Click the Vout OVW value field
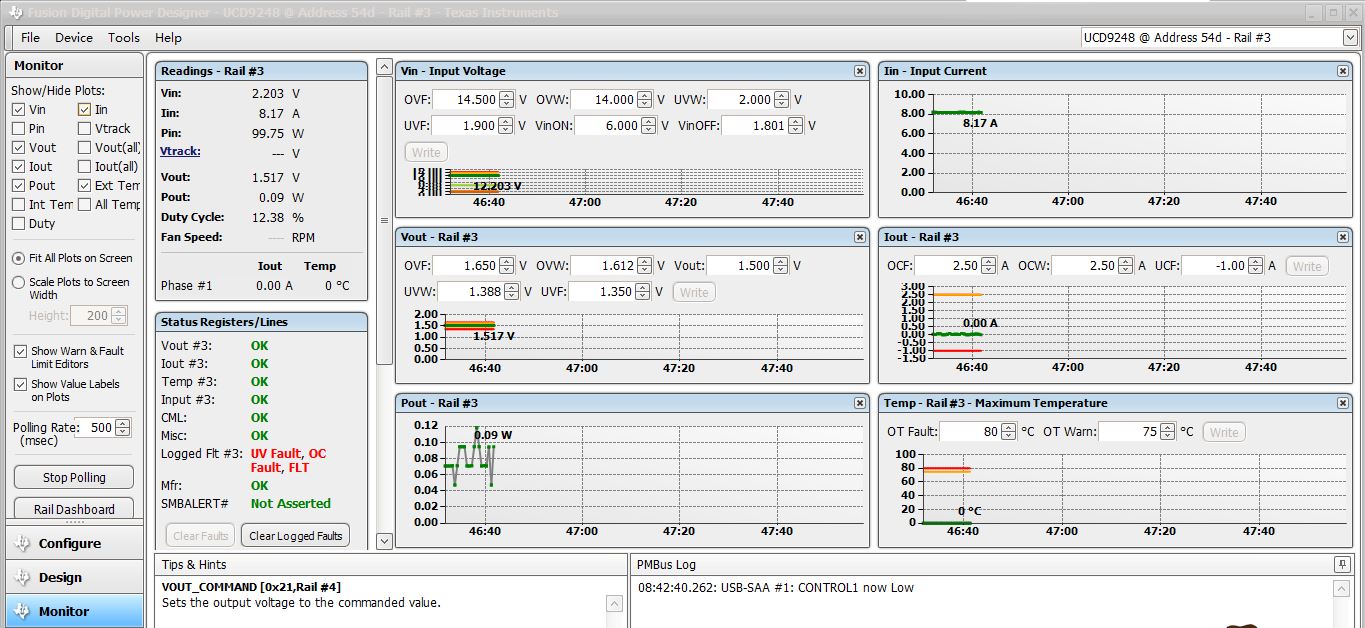 (x=604, y=266)
